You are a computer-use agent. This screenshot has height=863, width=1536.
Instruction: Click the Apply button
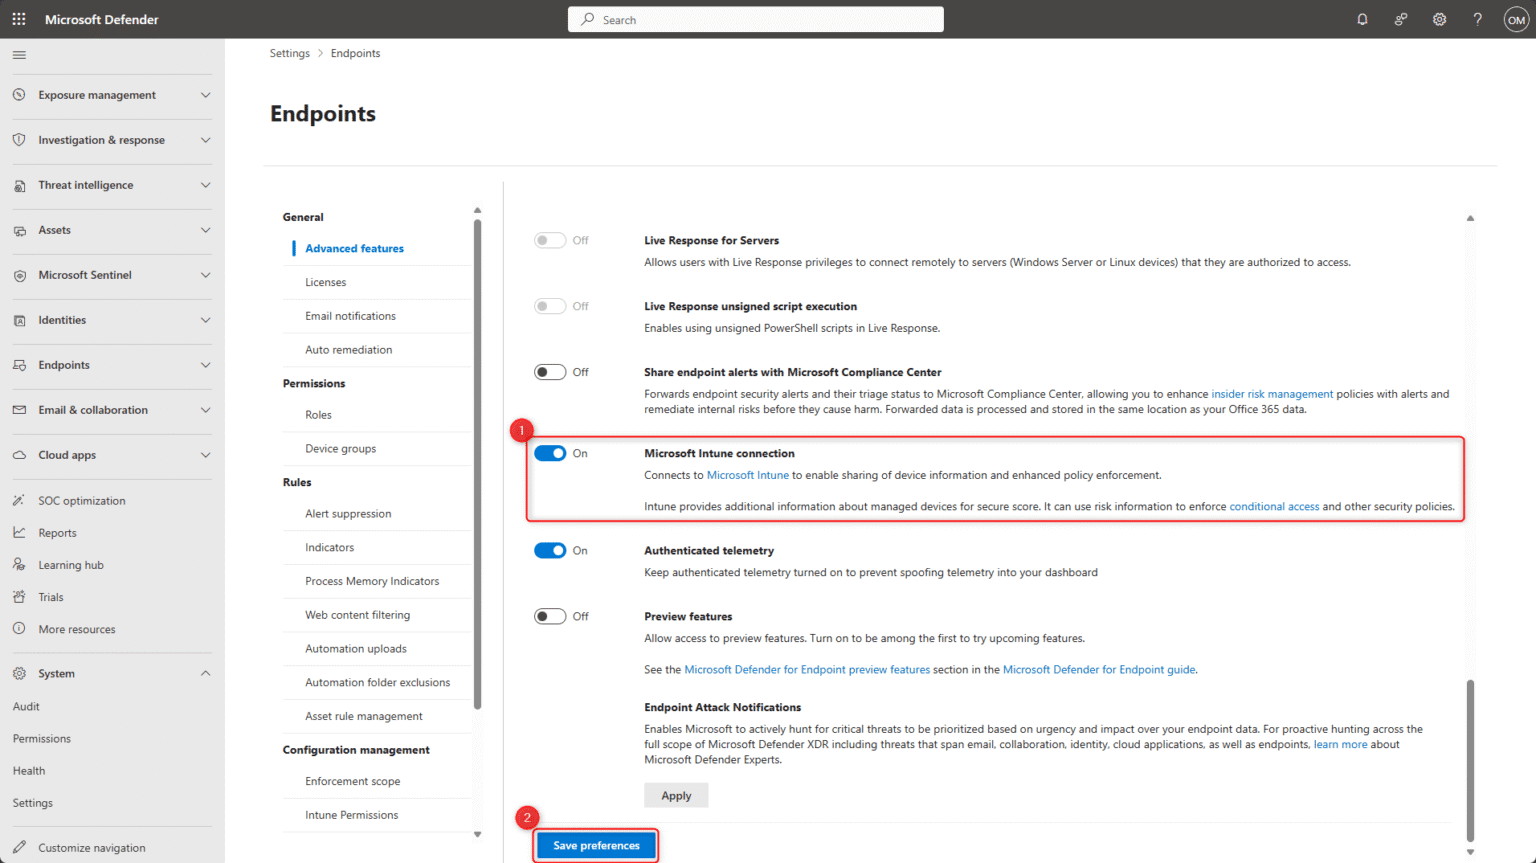click(676, 795)
